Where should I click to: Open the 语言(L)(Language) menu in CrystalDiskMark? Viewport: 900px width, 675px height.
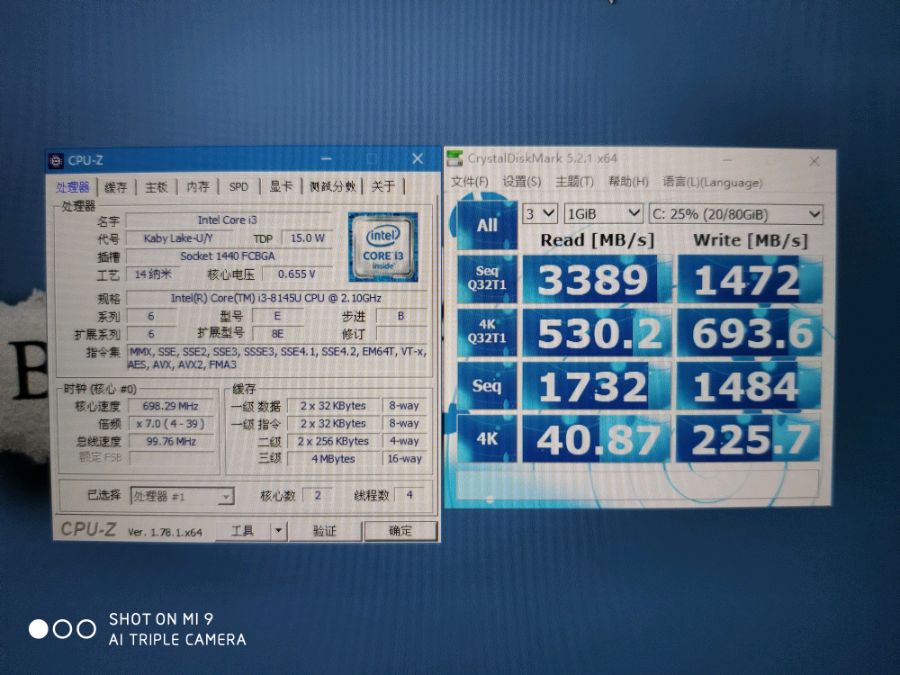(x=712, y=183)
